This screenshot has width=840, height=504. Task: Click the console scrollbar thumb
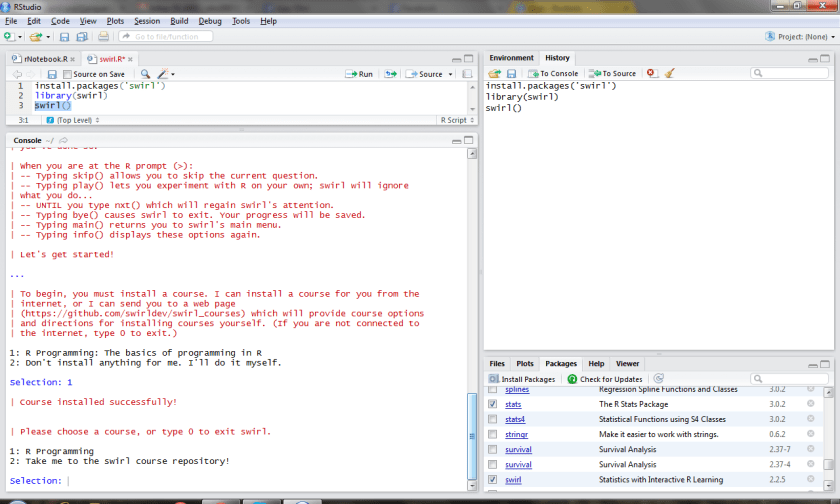472,437
